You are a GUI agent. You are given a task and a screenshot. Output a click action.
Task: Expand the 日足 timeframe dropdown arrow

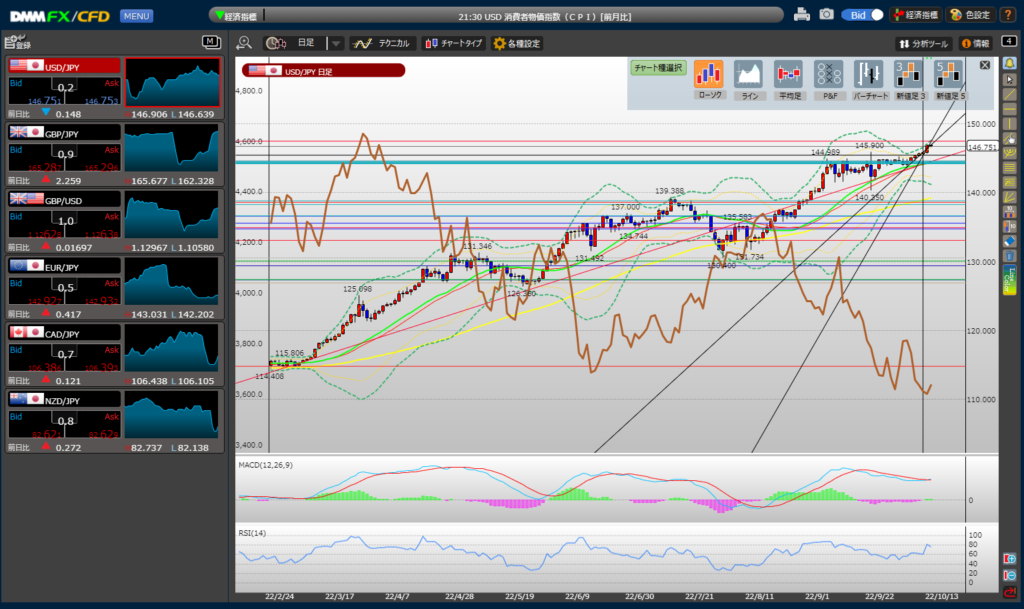coord(336,44)
